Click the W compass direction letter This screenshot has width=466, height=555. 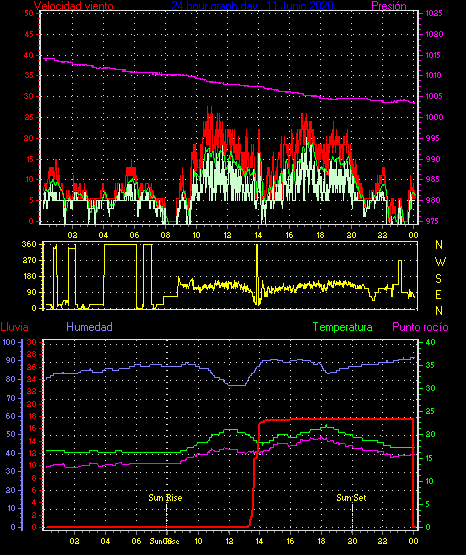440,262
